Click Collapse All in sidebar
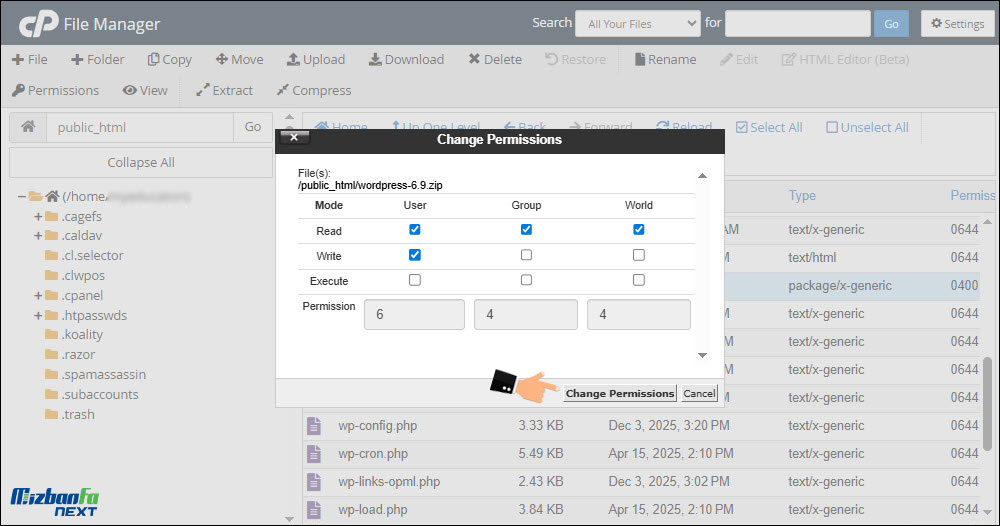 [x=141, y=162]
